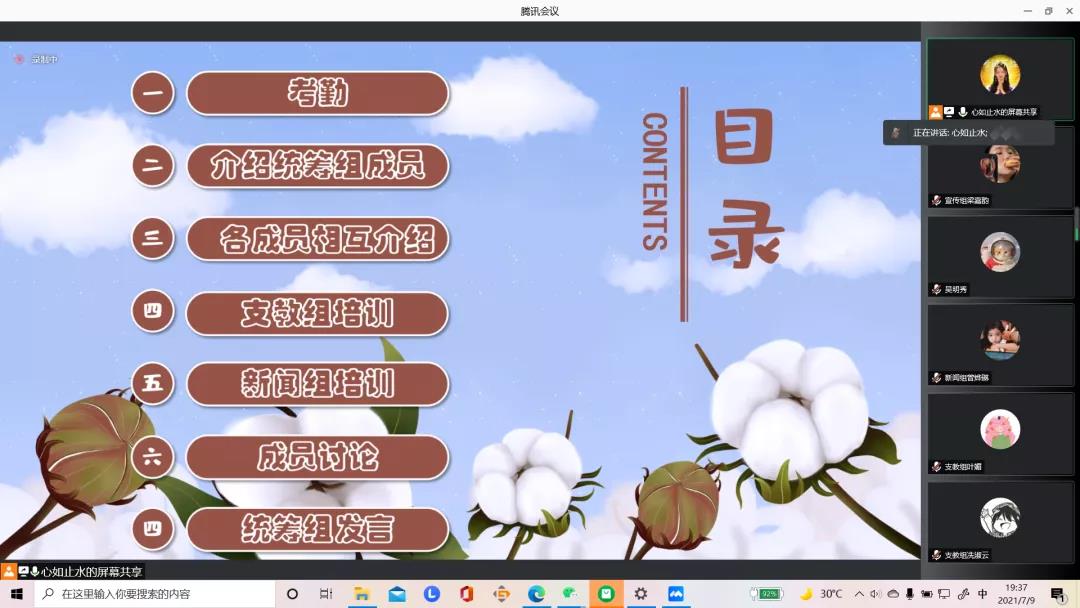Select the 心如止水 presenter video tile

click(999, 79)
